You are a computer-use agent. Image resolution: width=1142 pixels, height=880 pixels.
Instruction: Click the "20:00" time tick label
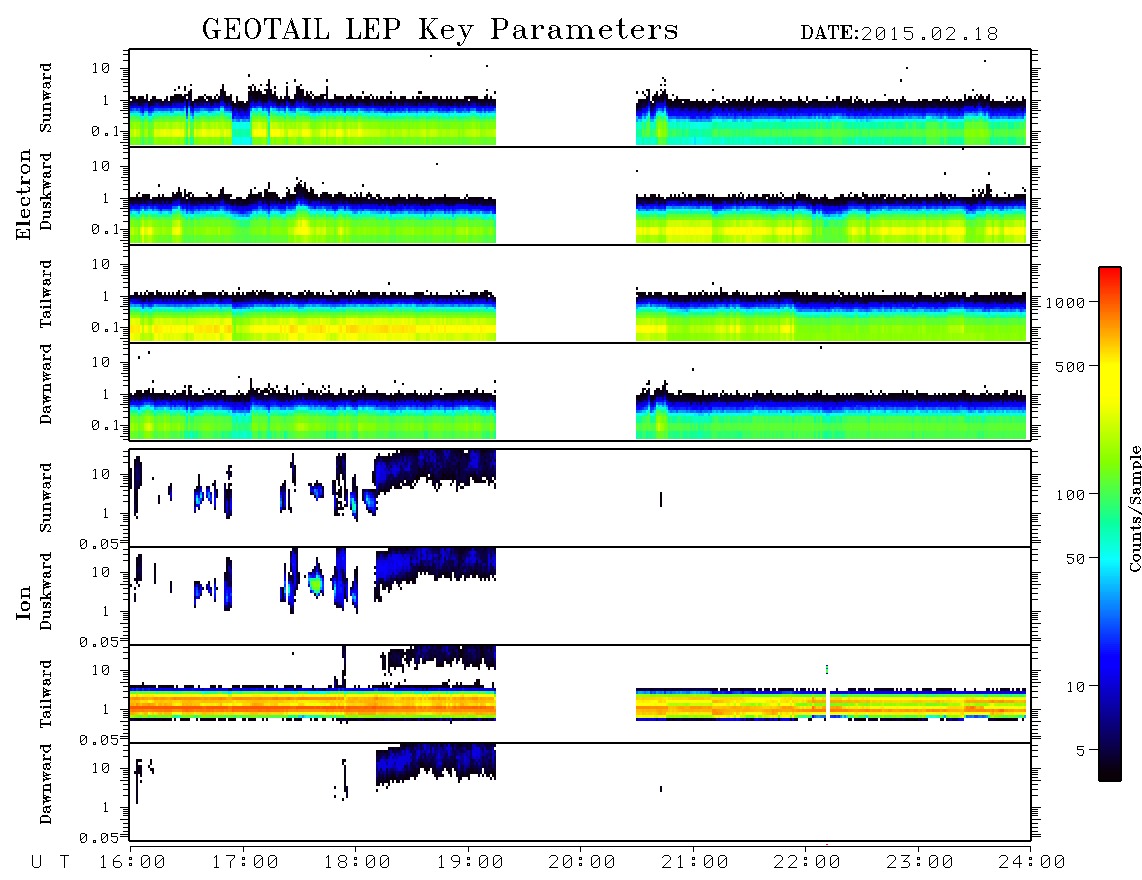(582, 863)
